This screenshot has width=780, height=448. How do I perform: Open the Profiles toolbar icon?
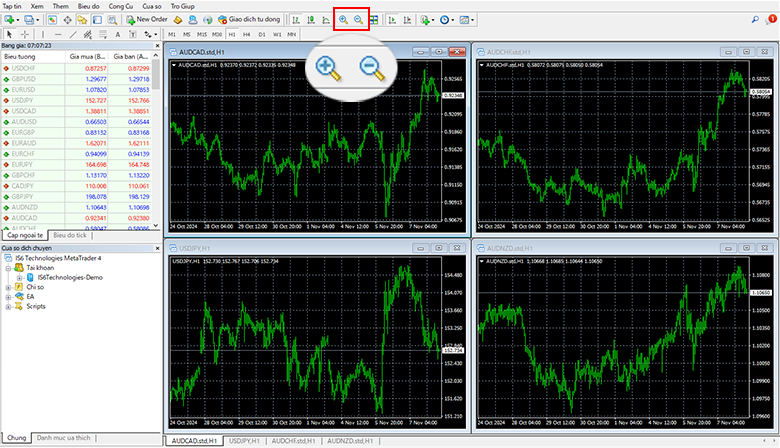pos(29,20)
